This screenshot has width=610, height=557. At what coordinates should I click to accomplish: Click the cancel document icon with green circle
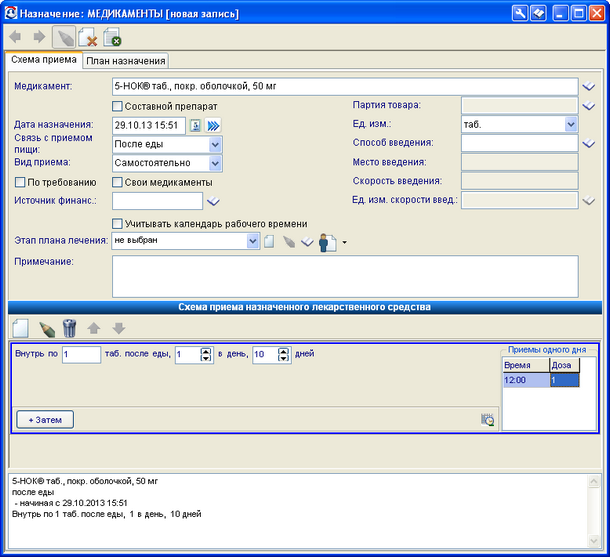[112, 37]
